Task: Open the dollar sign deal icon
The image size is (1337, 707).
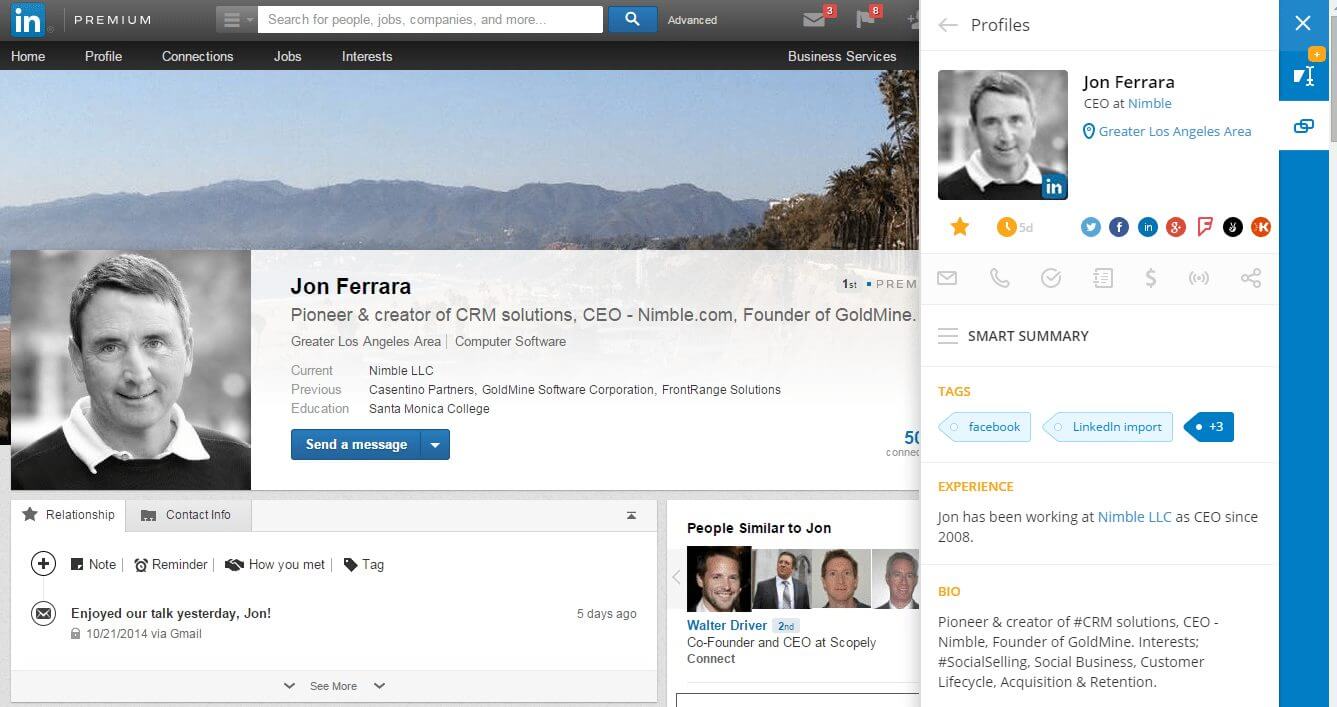Action: click(x=1151, y=279)
